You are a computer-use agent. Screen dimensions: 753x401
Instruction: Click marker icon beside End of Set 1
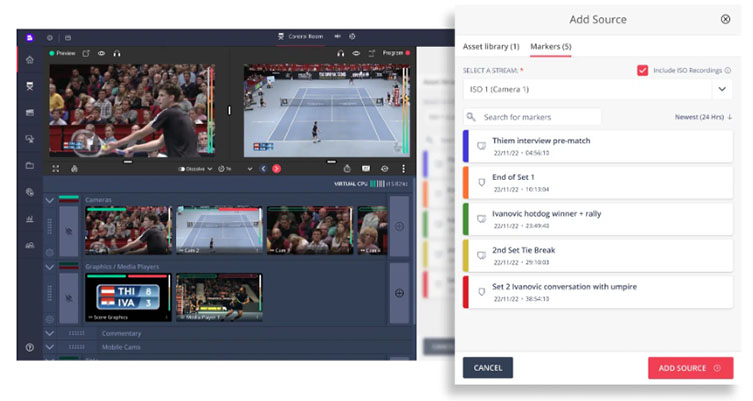(x=481, y=182)
